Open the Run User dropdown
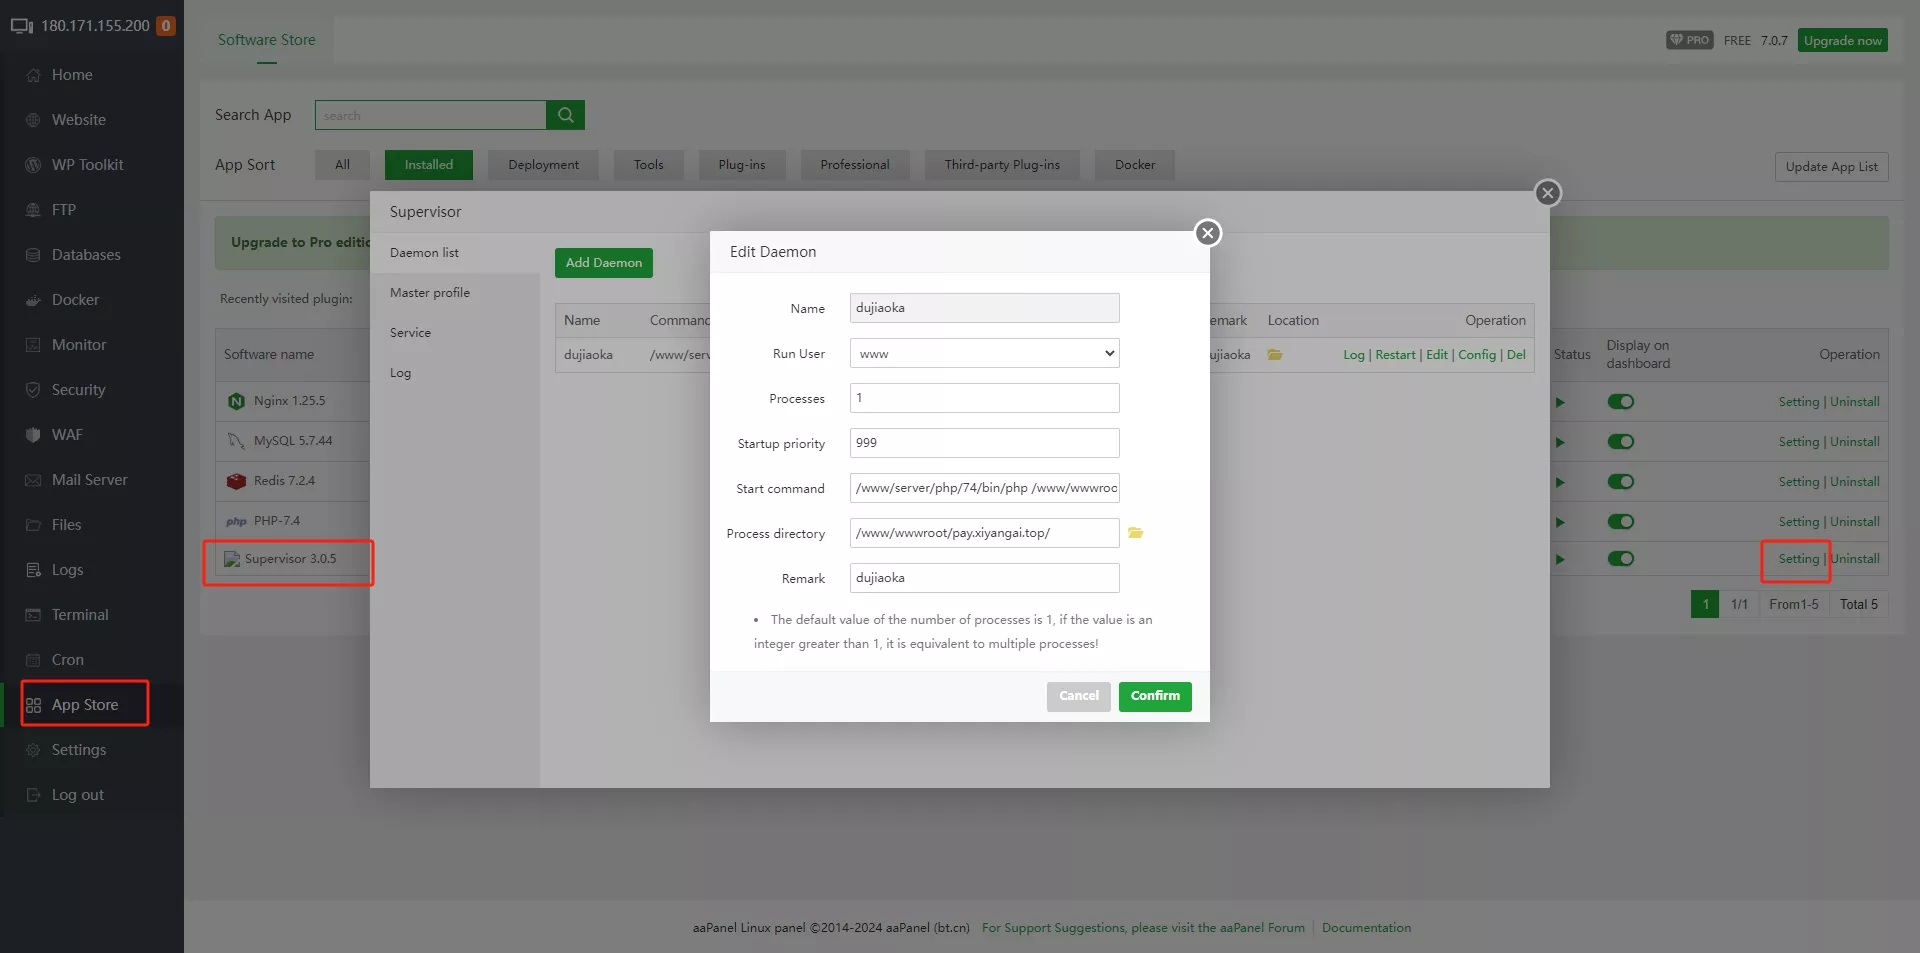The width and height of the screenshot is (1920, 953). [984, 353]
